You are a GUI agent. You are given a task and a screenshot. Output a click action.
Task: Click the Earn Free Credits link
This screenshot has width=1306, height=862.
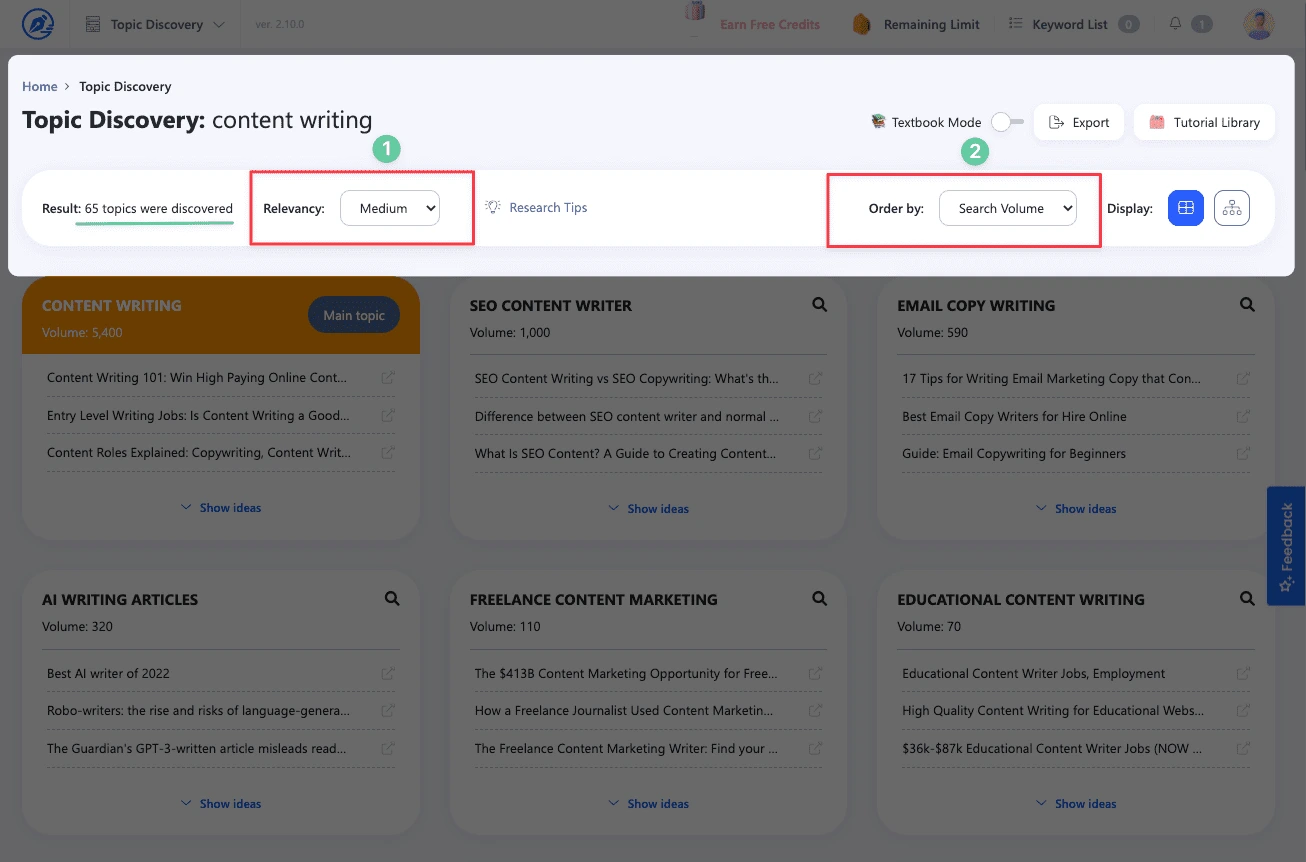pyautogui.click(x=770, y=24)
